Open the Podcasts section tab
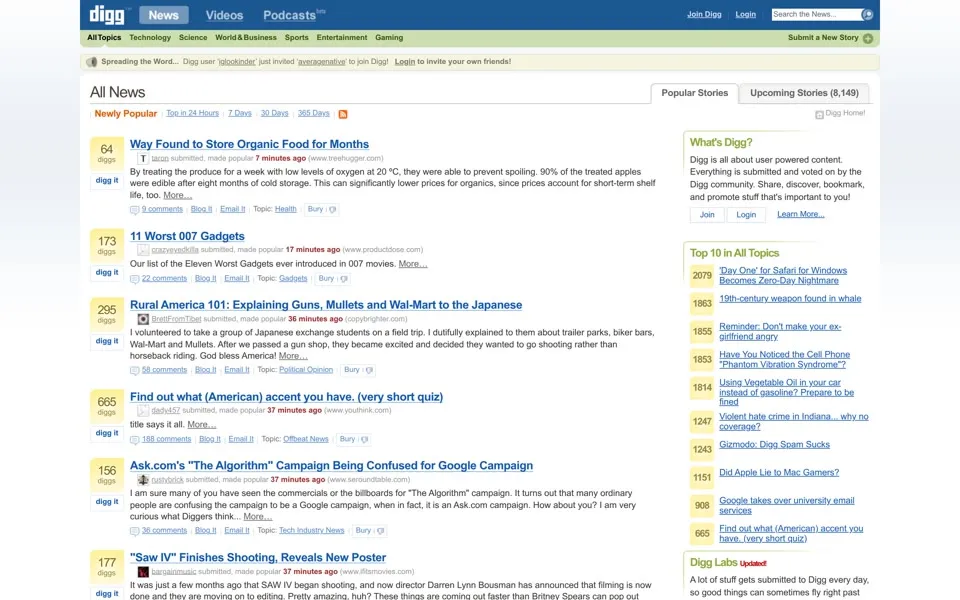The height and width of the screenshot is (600, 960). (290, 15)
